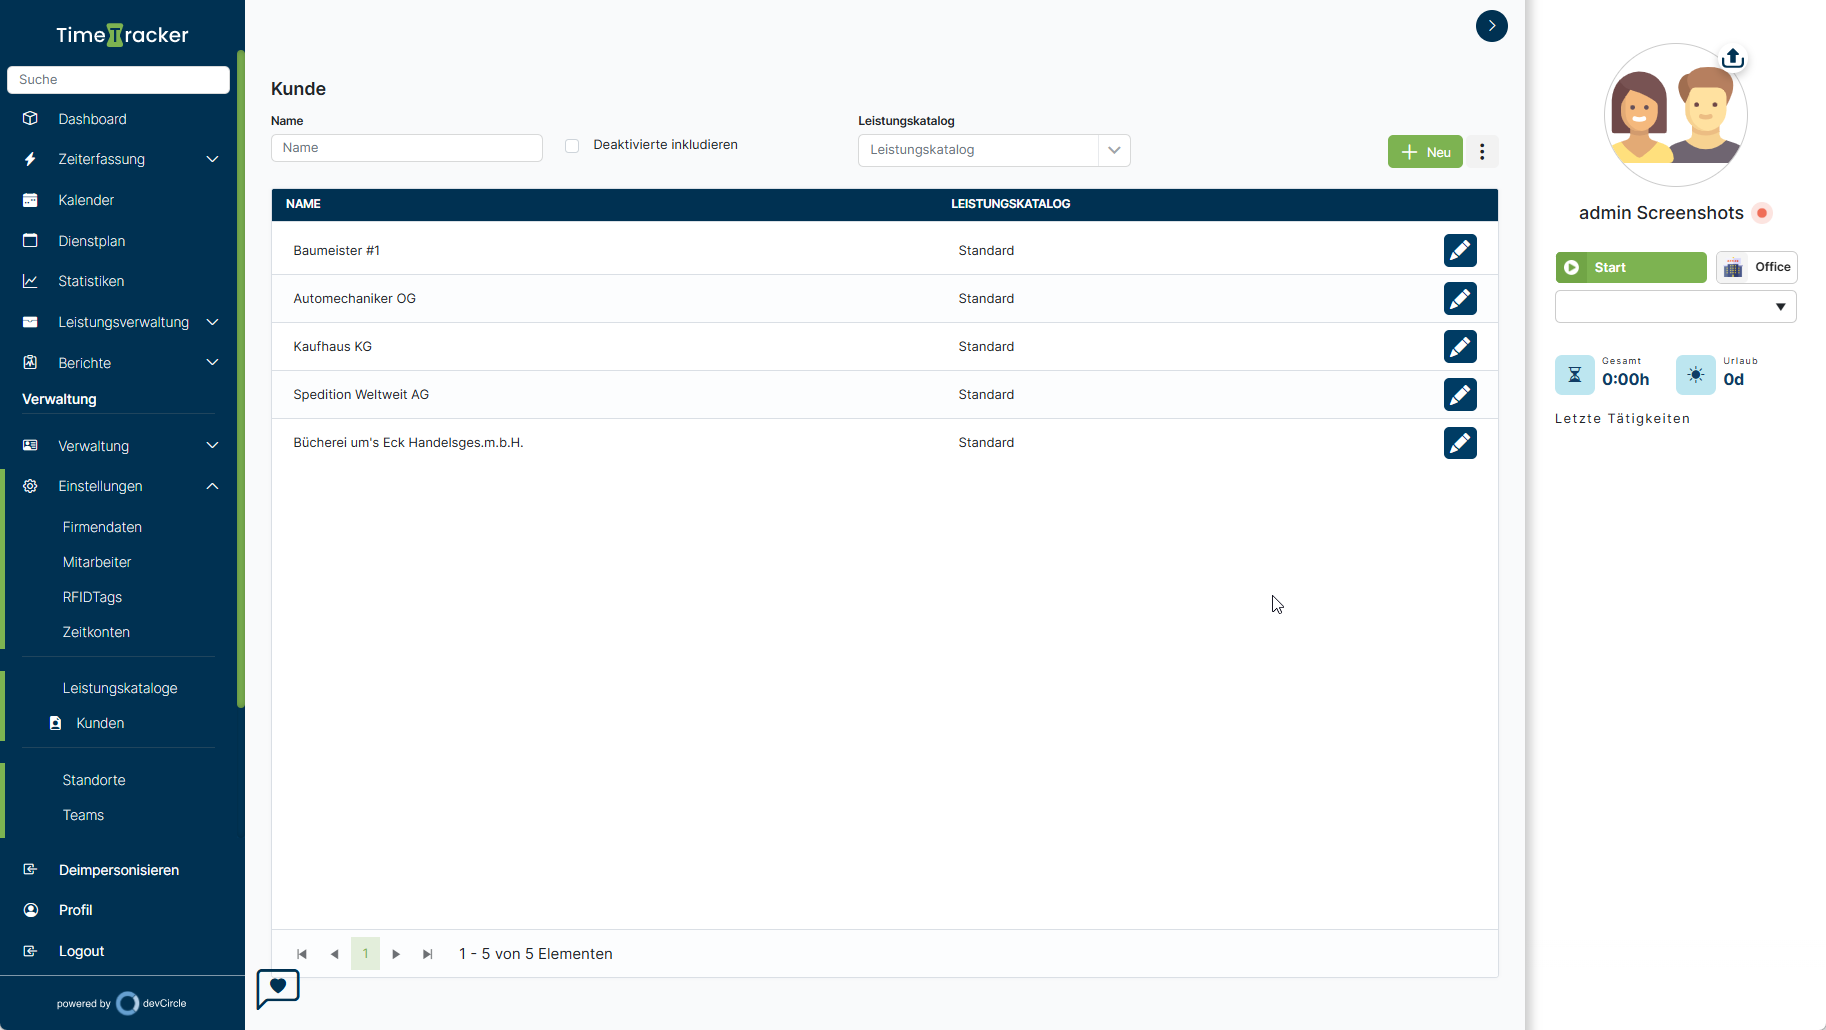Open the feedback heart chat icon
The image size is (1826, 1030).
coord(278,988)
